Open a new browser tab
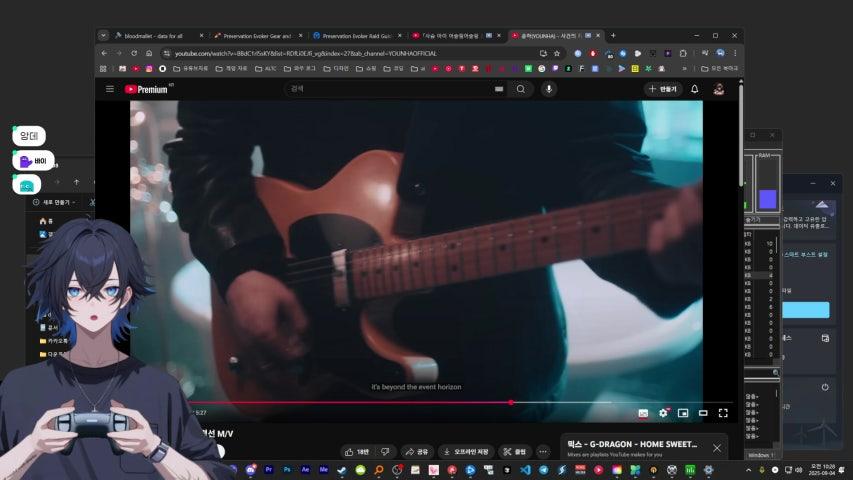The width and height of the screenshot is (853, 480). (x=613, y=35)
